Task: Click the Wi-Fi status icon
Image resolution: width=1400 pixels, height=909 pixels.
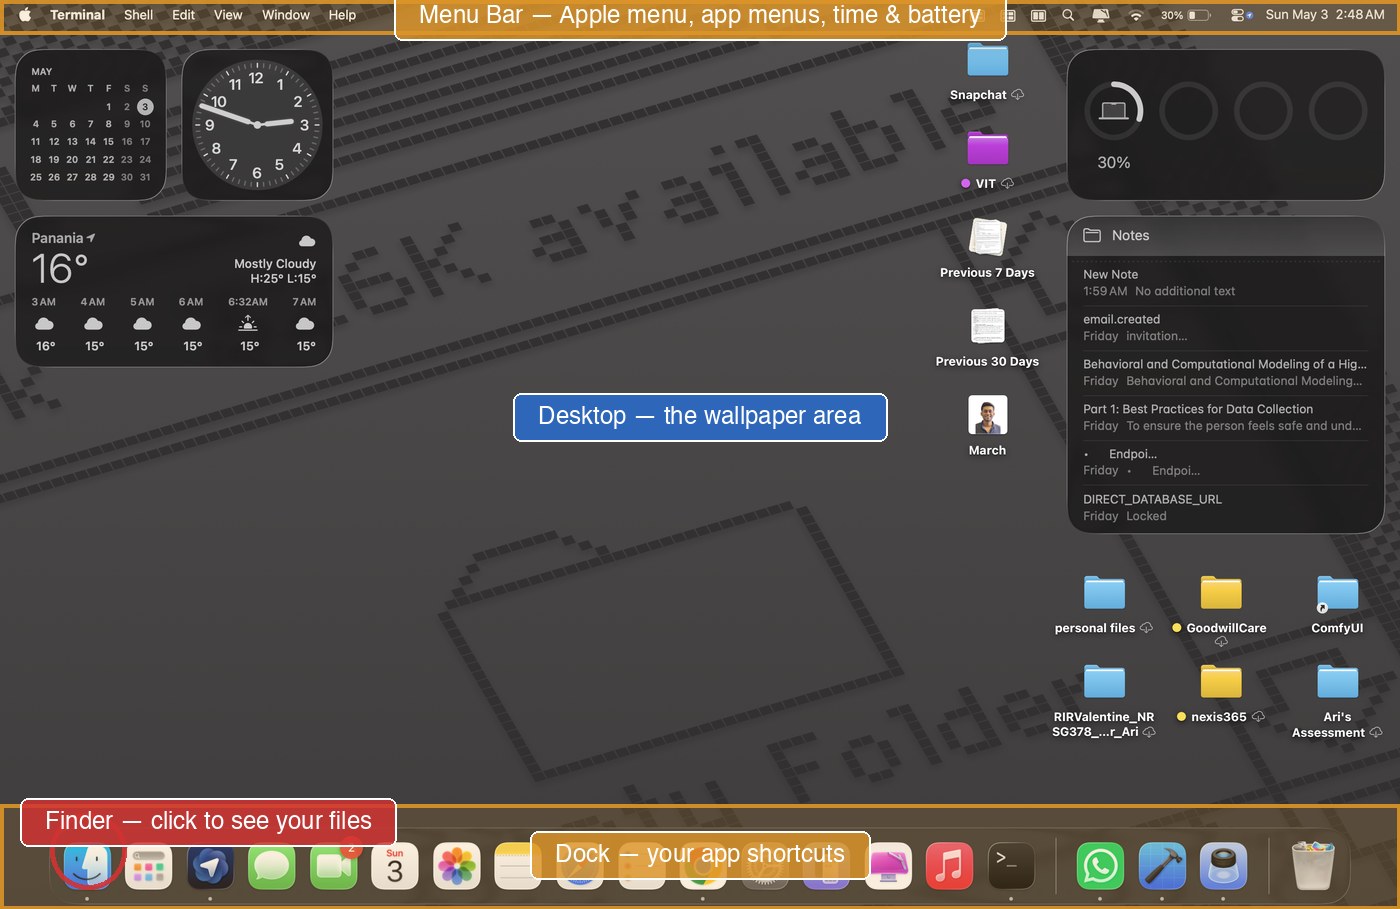Action: click(x=1135, y=15)
